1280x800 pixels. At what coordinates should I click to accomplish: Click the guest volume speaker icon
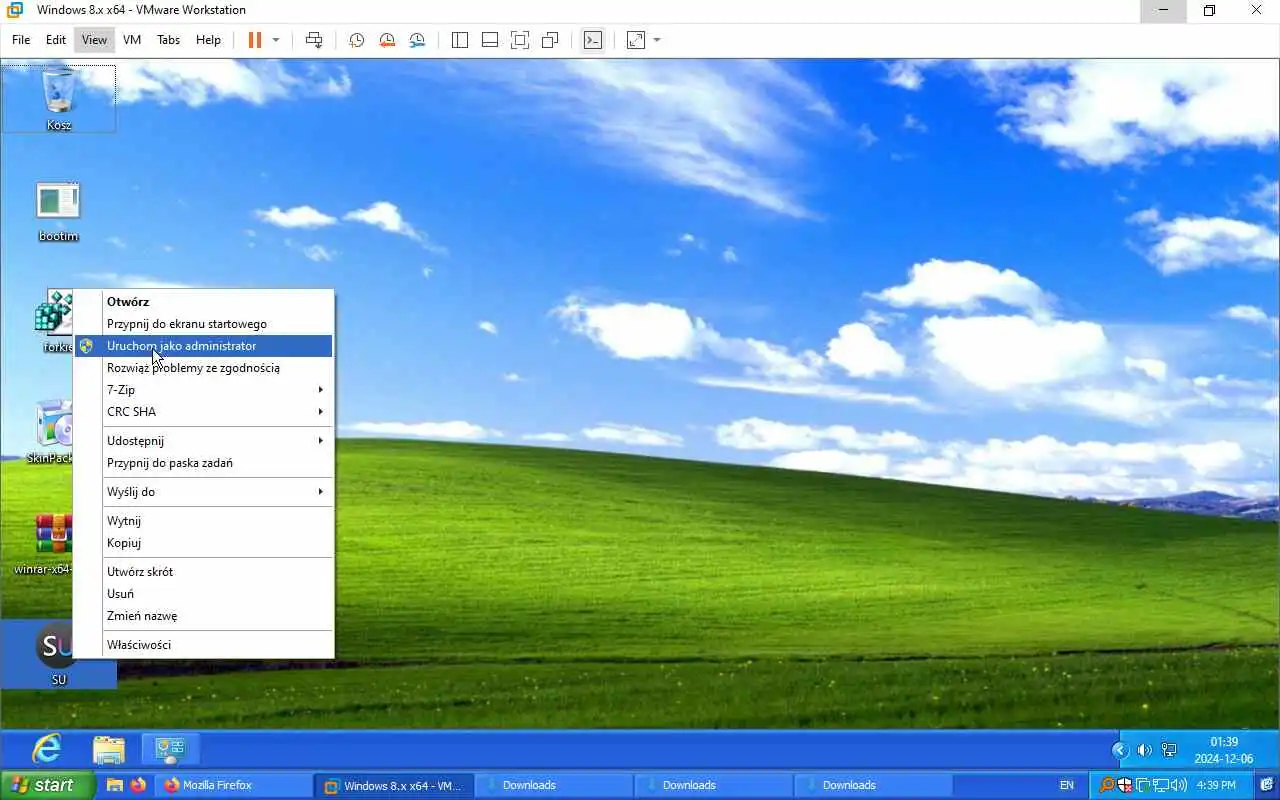point(1144,750)
